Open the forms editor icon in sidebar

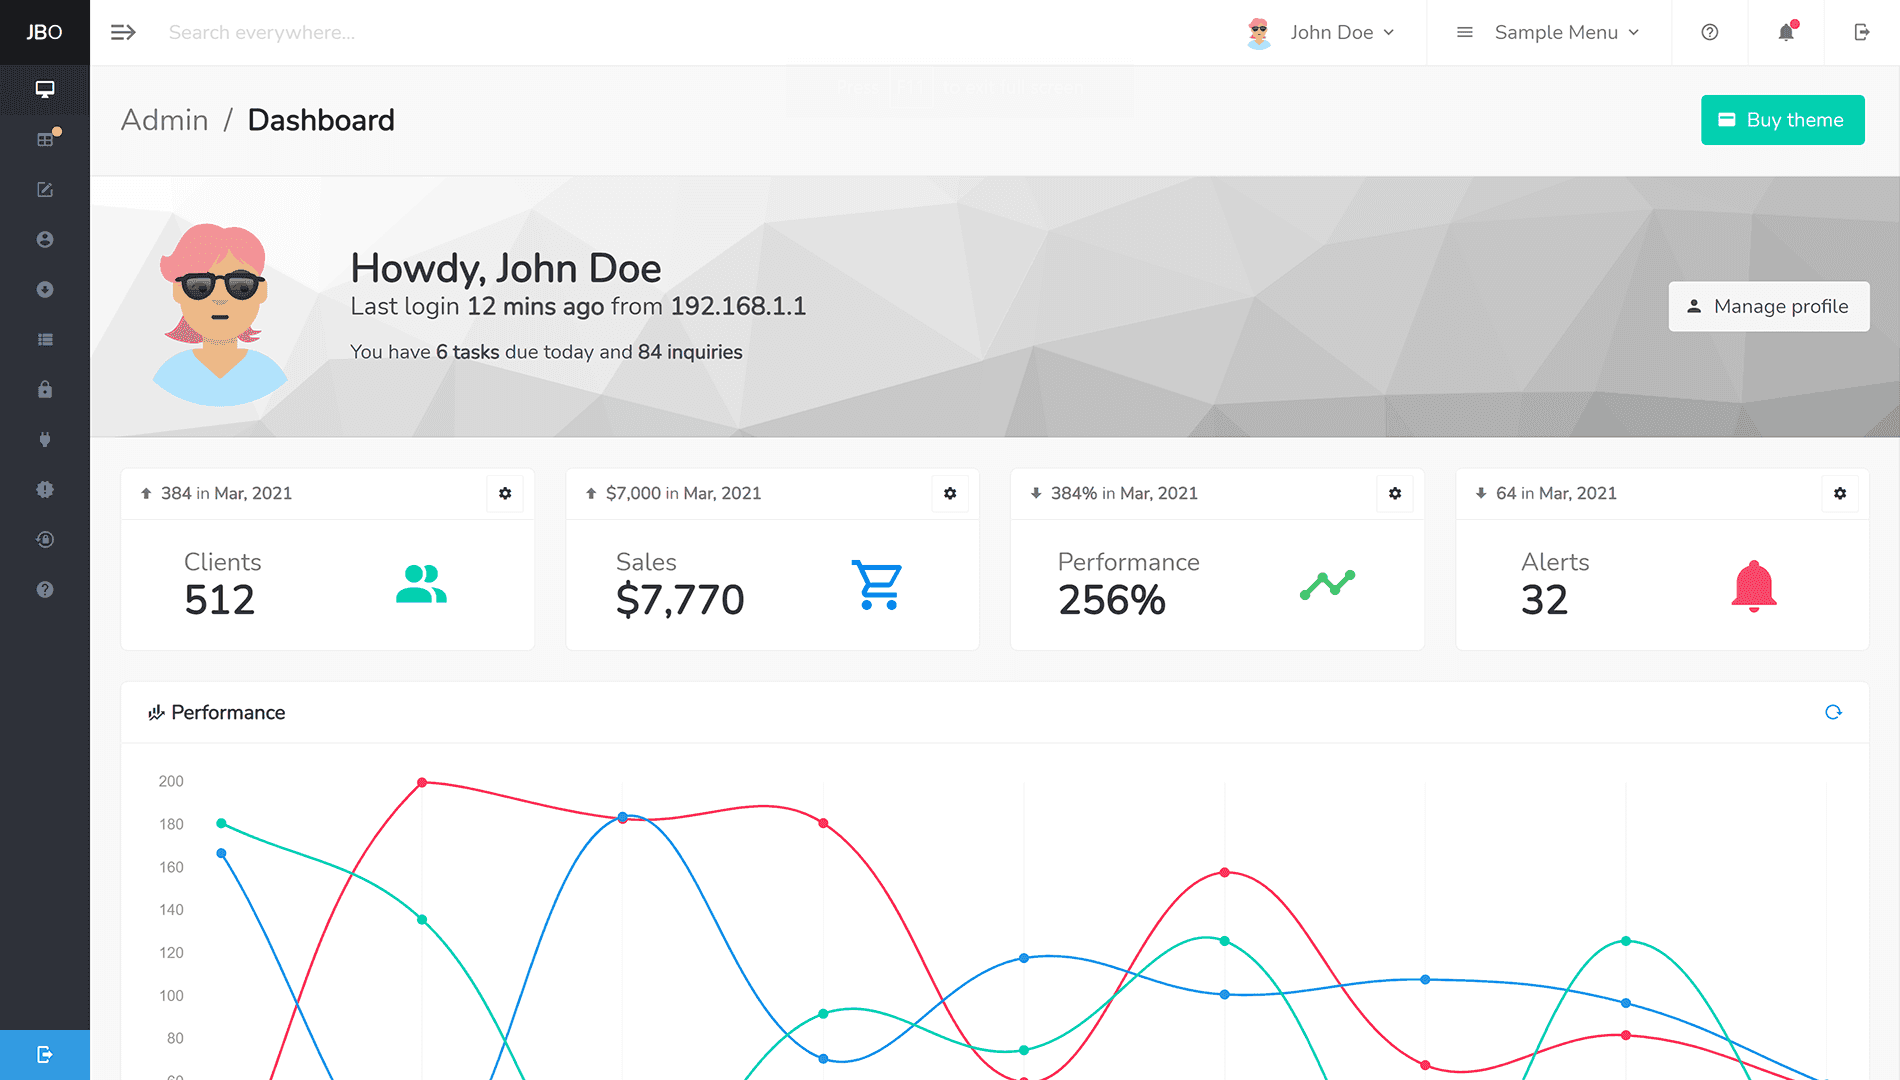click(45, 189)
